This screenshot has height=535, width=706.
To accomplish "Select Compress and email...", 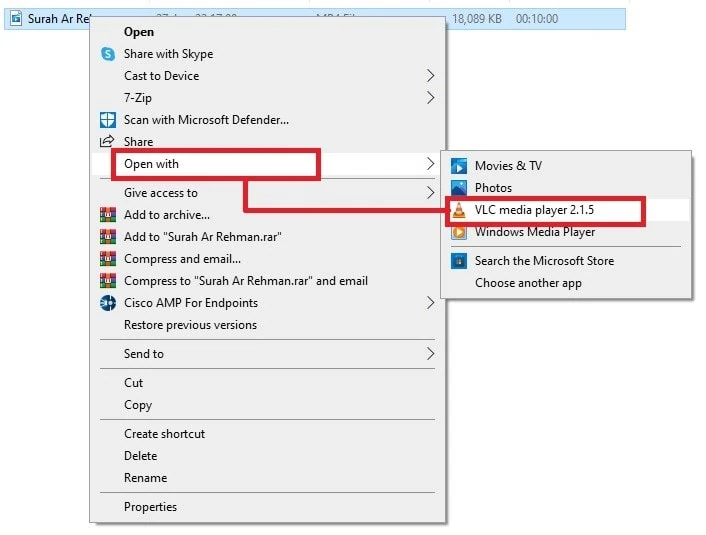I will click(x=267, y=259).
